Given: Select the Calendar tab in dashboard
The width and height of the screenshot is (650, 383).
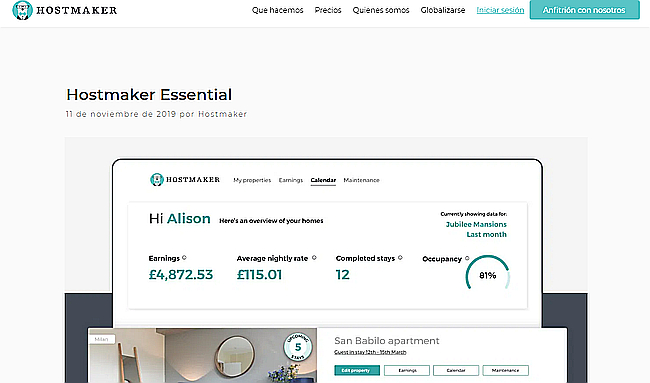Looking at the screenshot, I should [323, 180].
